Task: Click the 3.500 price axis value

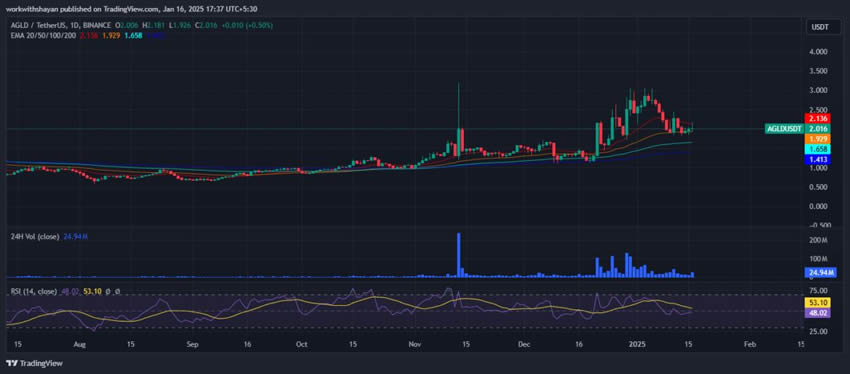Action: click(x=817, y=71)
